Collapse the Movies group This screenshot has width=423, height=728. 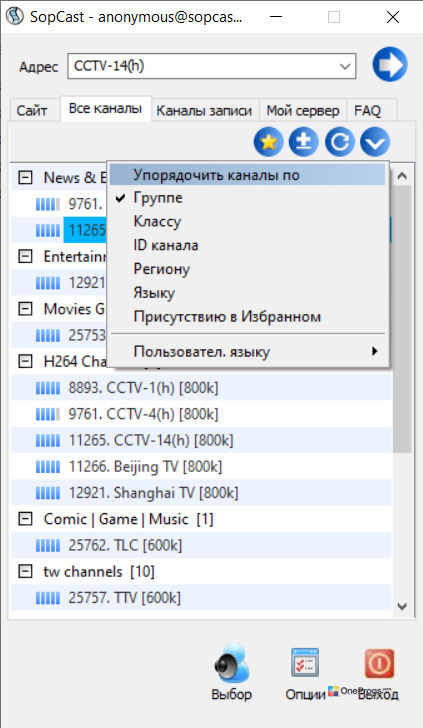click(x=25, y=309)
